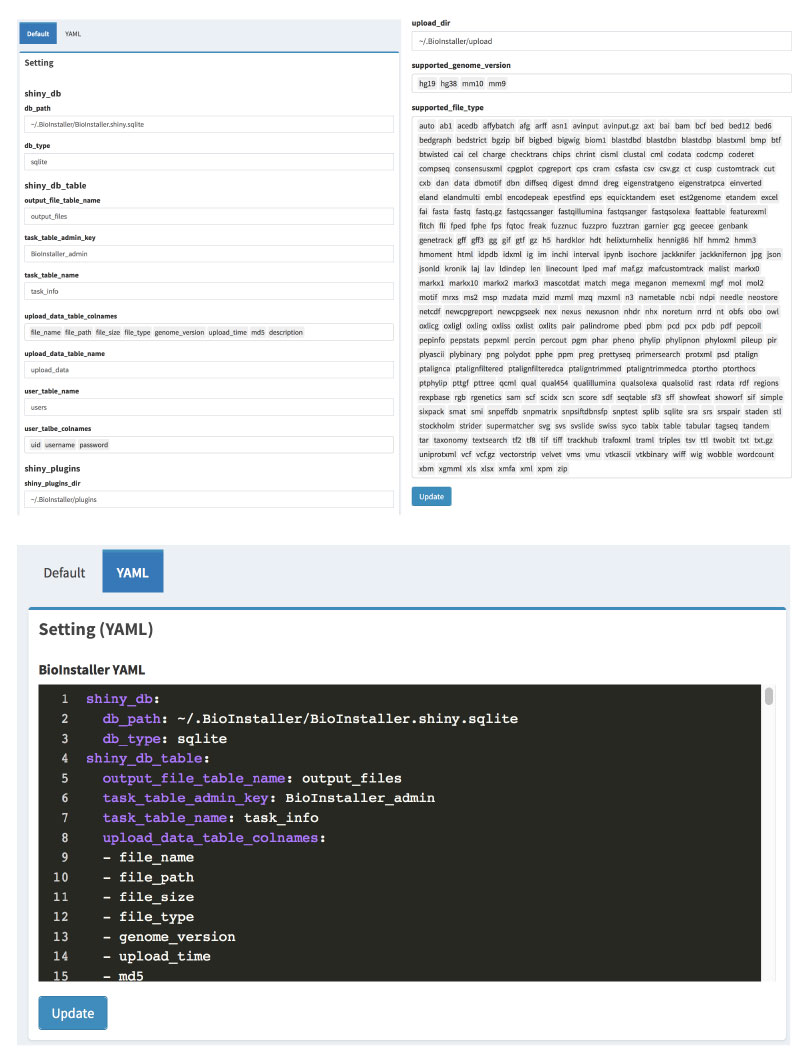Viewport: 800px width, 1056px height.
Task: Select the password tag in user_talbe_colnames
Action: (x=93, y=444)
